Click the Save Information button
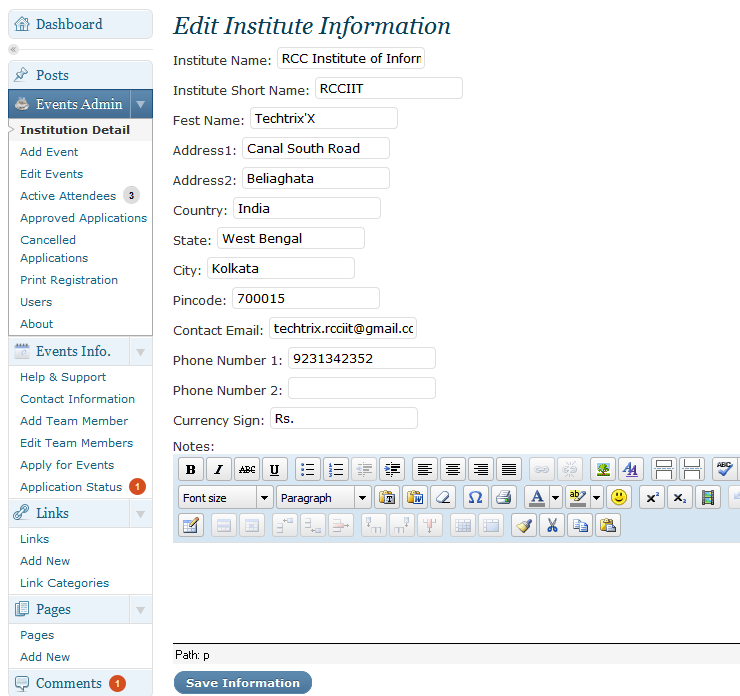Screen dimensions: 740x696 243,683
